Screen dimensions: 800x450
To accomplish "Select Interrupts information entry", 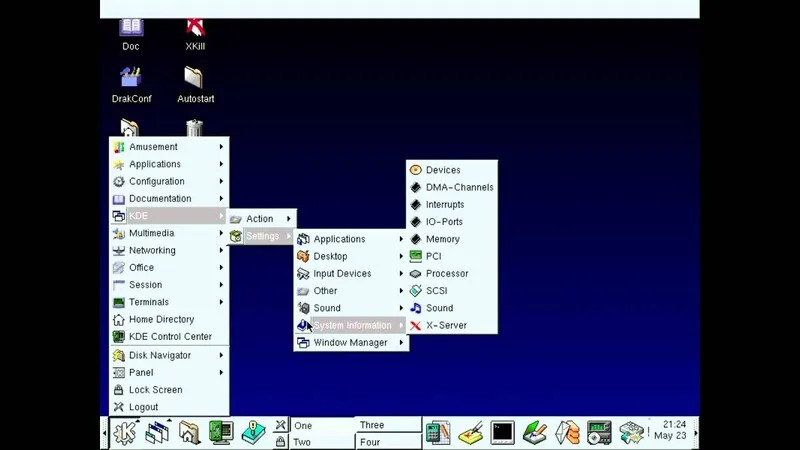I will click(452, 205).
